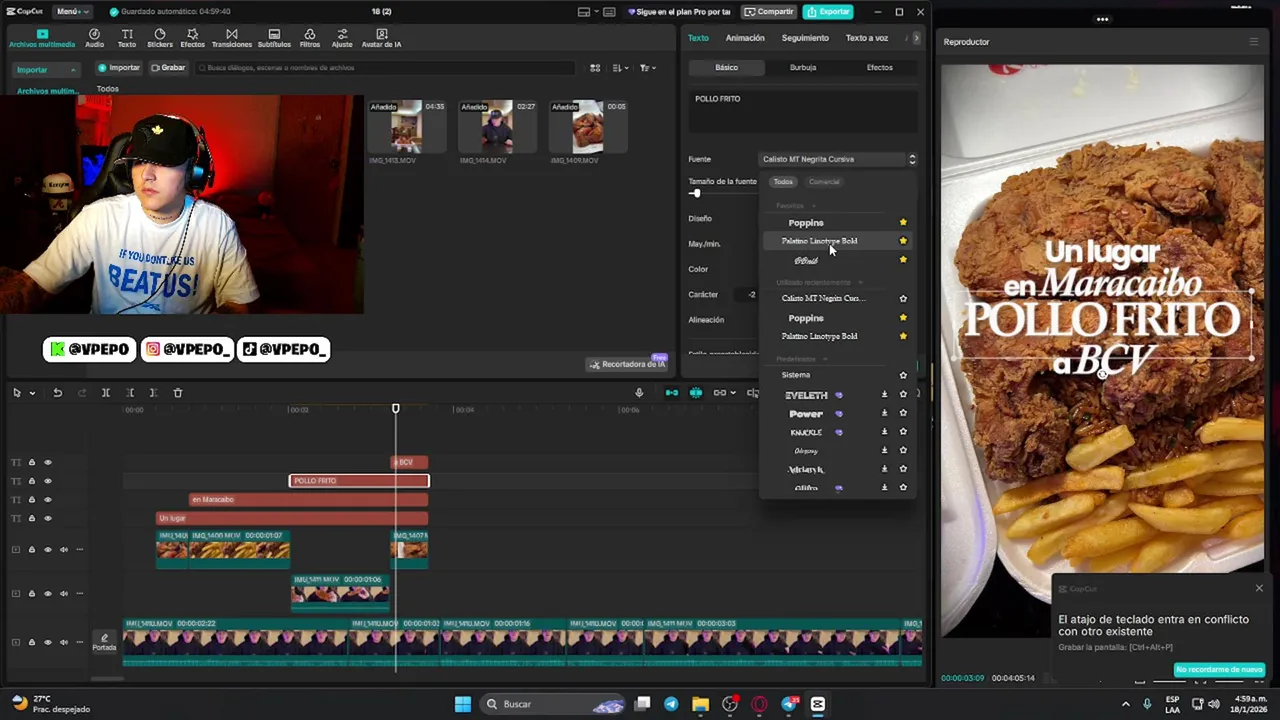The image size is (1280, 720).
Task: Download the Power font
Action: (884, 413)
